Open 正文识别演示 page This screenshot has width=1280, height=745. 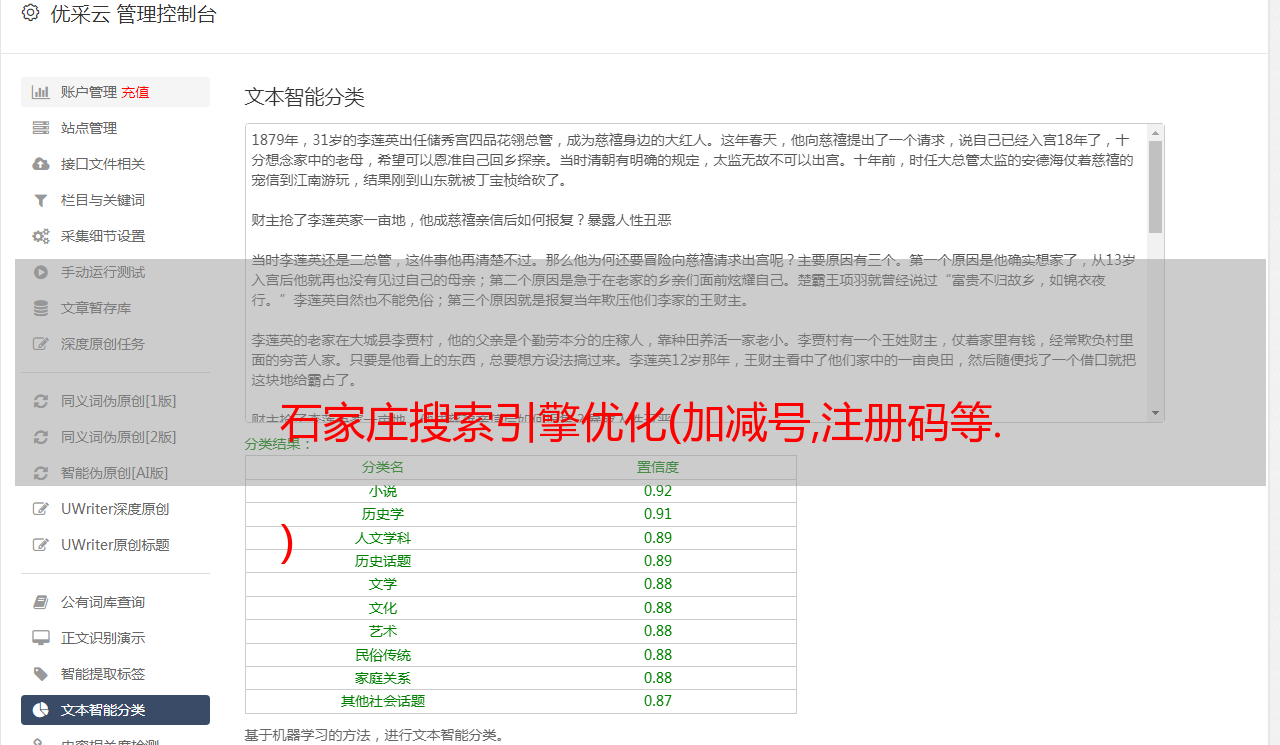(x=115, y=638)
